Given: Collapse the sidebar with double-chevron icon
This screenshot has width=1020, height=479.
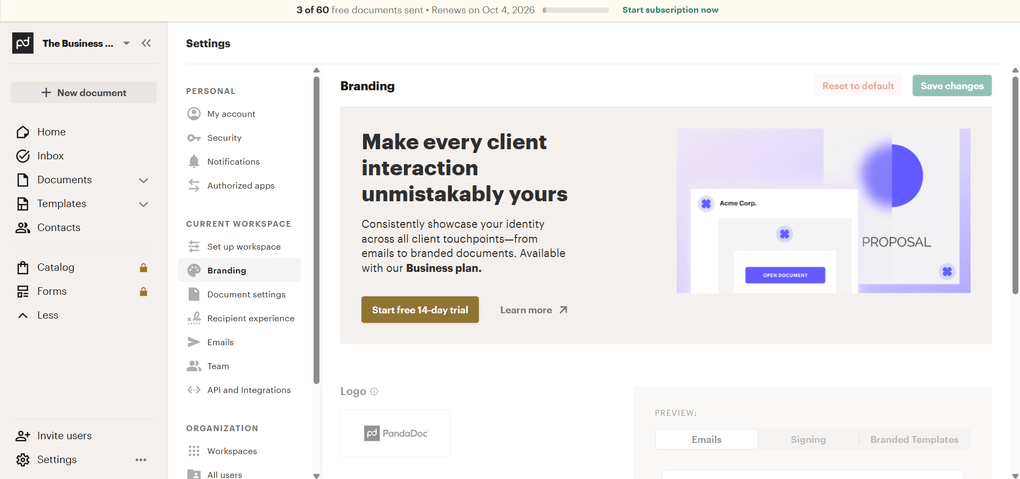Looking at the screenshot, I should [x=146, y=44].
